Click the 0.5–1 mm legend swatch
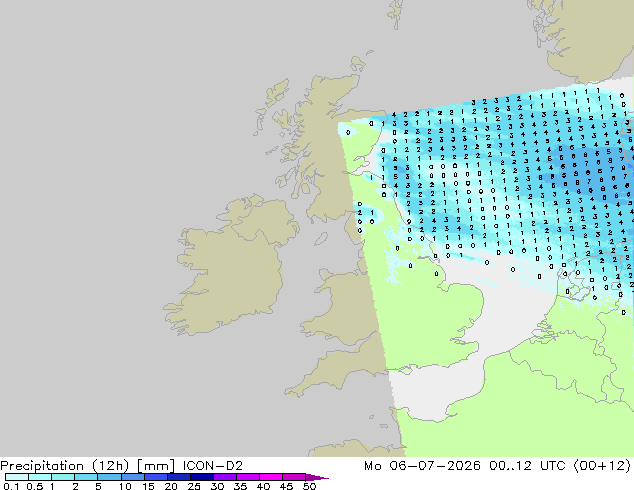Viewport: 634px width, 490px height. pos(40,477)
